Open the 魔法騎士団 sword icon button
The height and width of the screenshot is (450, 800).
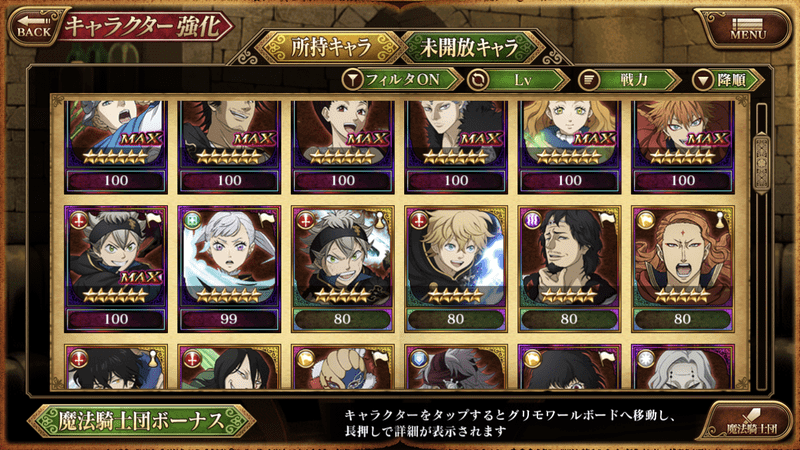[x=751, y=421]
